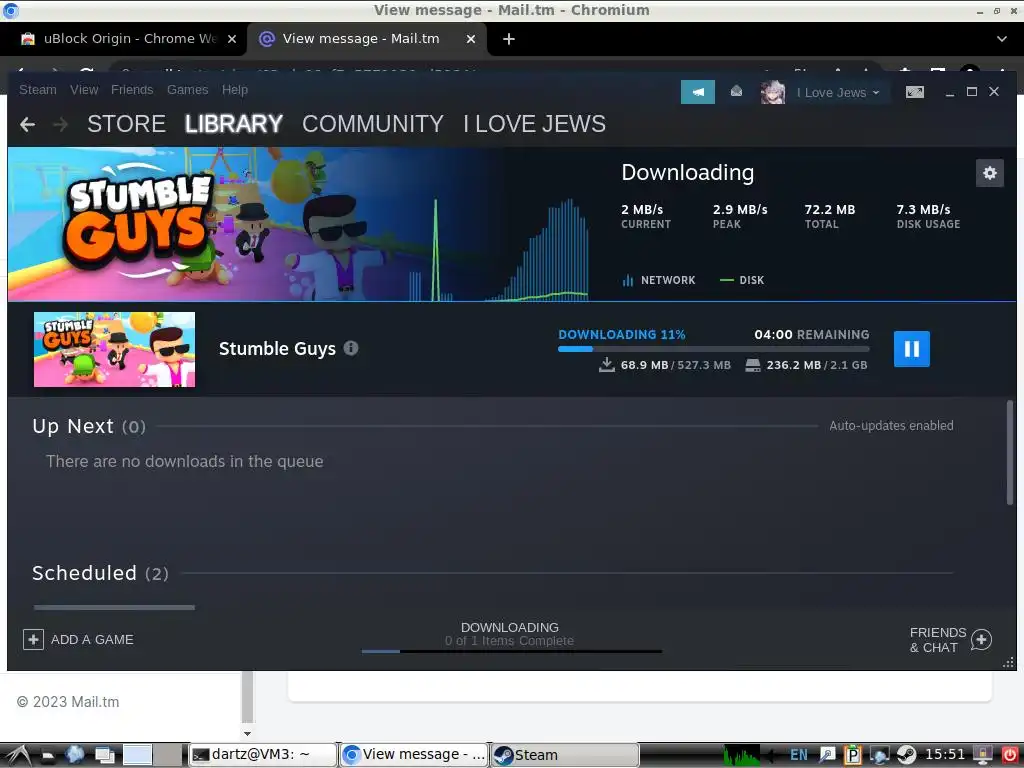Click the EN keyboard layout indicator
This screenshot has height=768, width=1024.
click(x=799, y=755)
